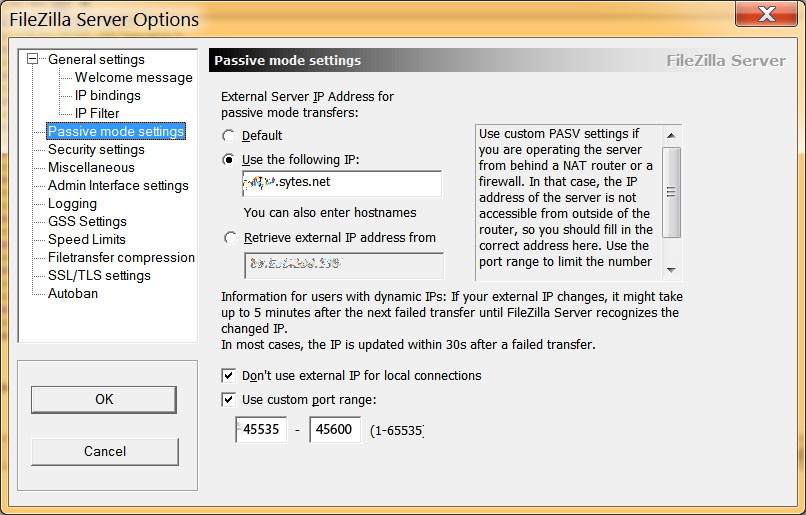Click the port range start field 45535
806x515 pixels.
(261, 431)
